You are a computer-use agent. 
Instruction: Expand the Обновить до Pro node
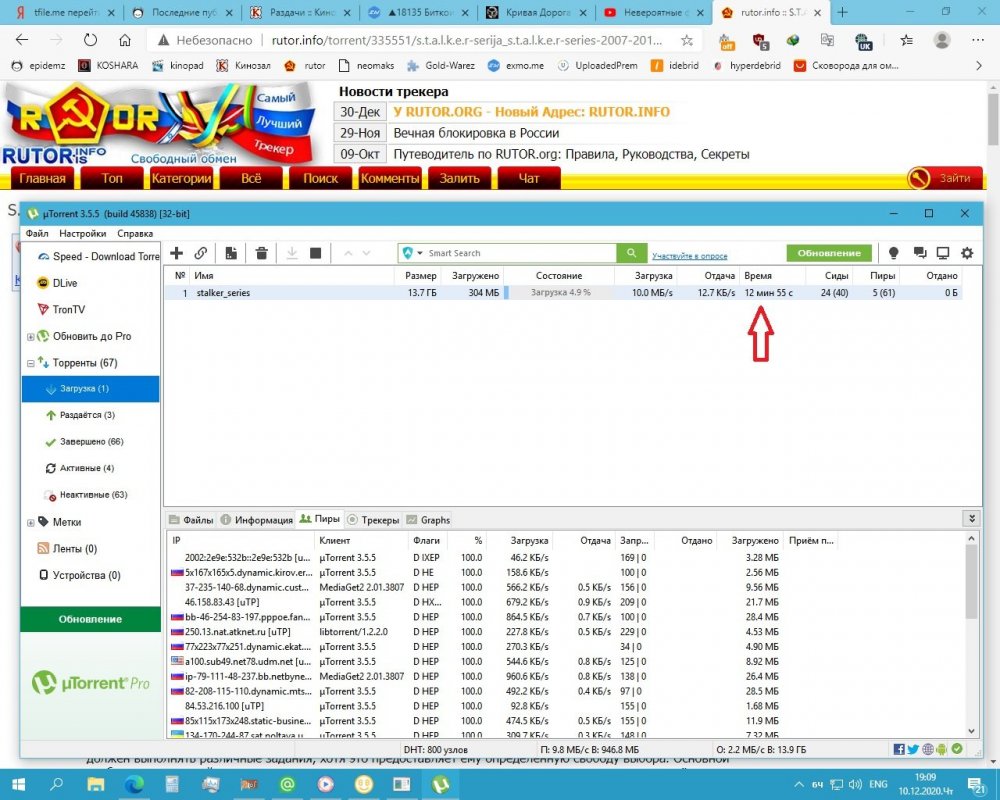[x=31, y=336]
